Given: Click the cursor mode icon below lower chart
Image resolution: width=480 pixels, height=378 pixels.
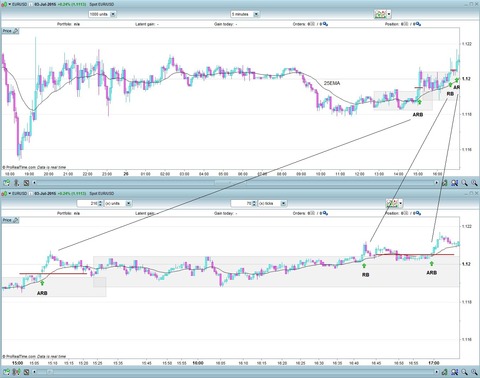Looking at the screenshot, I should pos(16,372).
